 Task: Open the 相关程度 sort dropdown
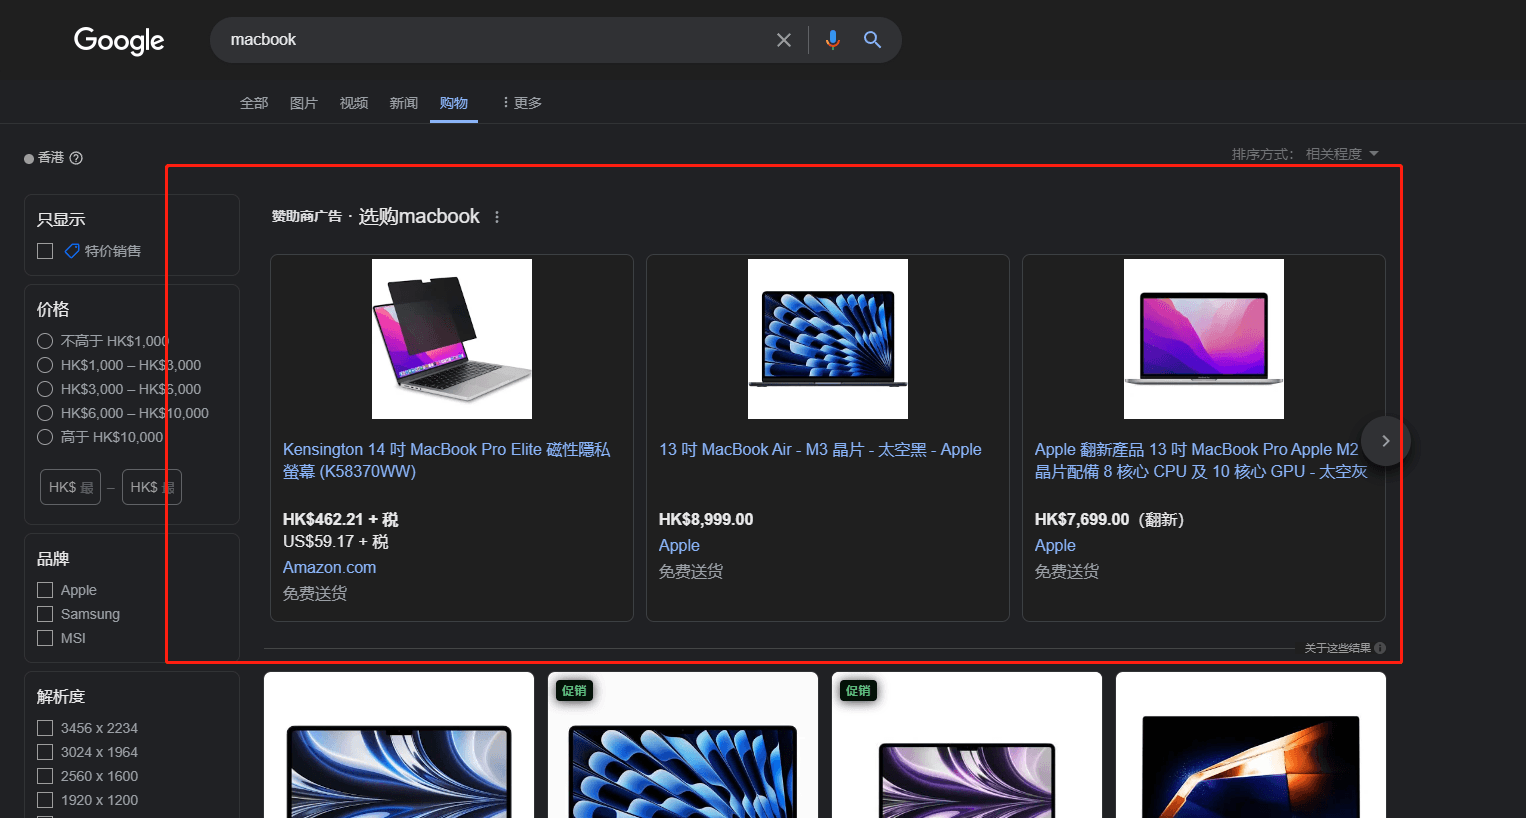pos(1342,154)
